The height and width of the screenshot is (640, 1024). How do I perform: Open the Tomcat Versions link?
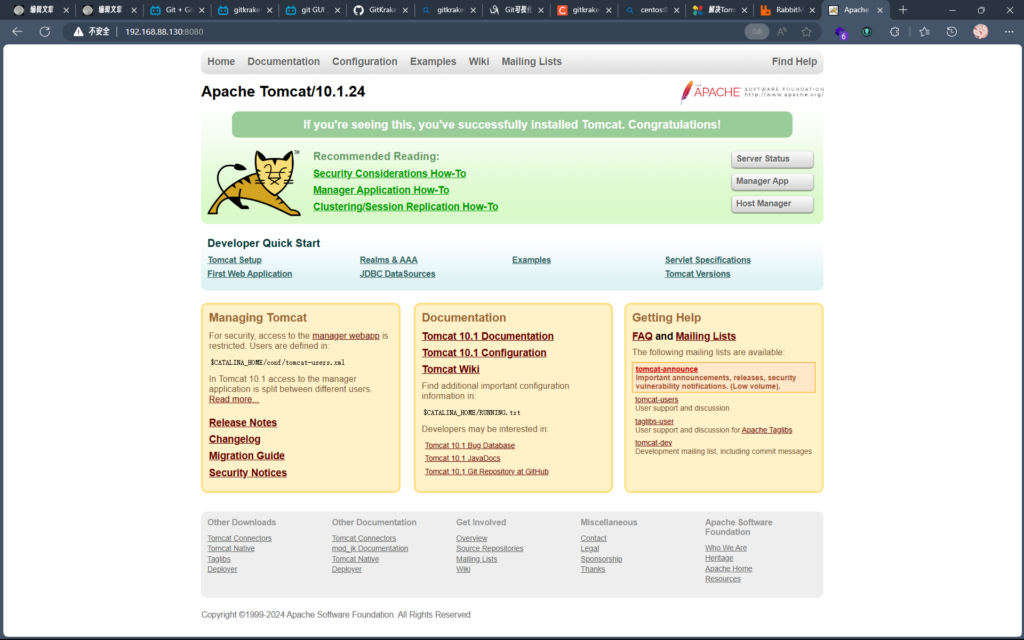tap(697, 274)
